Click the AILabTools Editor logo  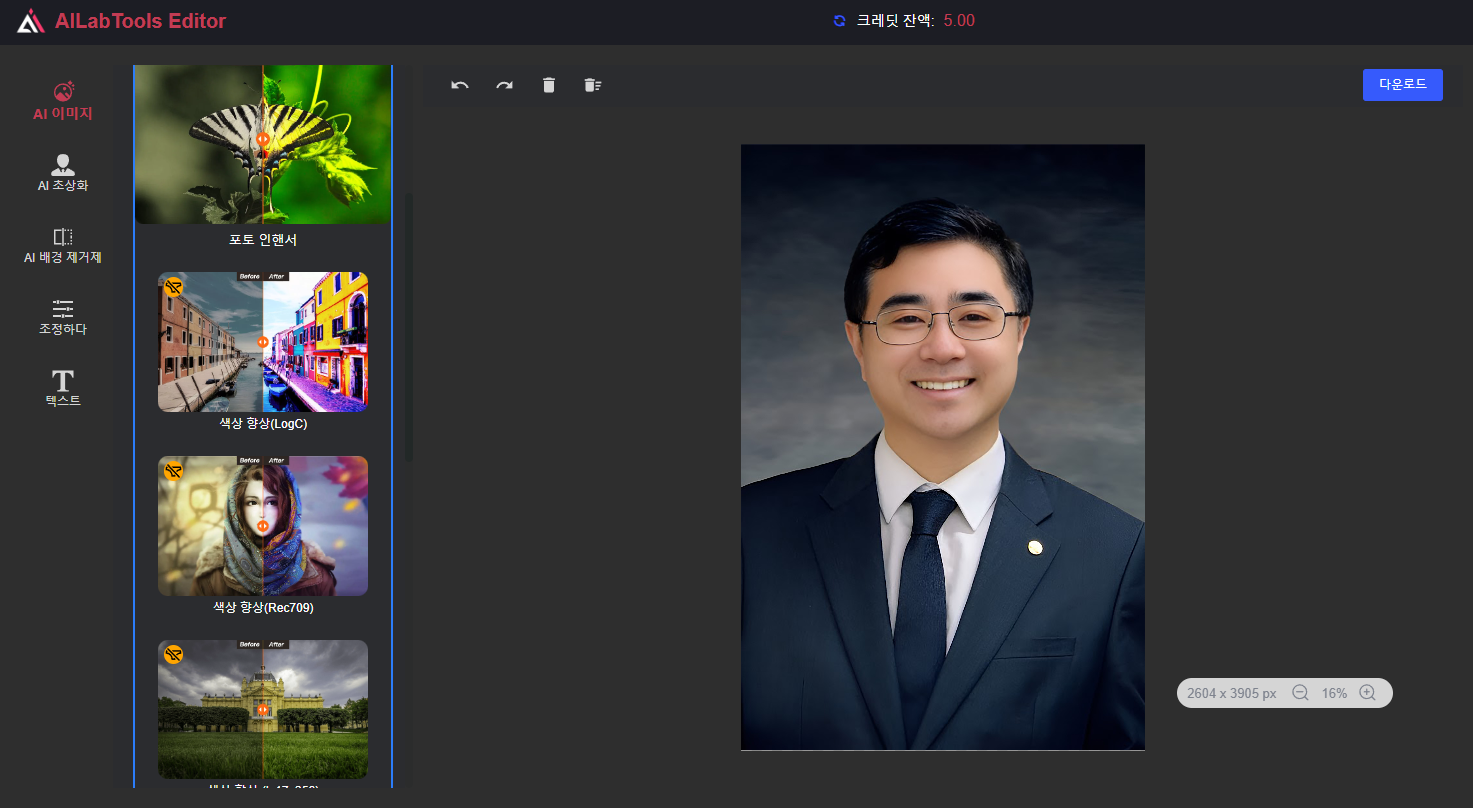[121, 21]
